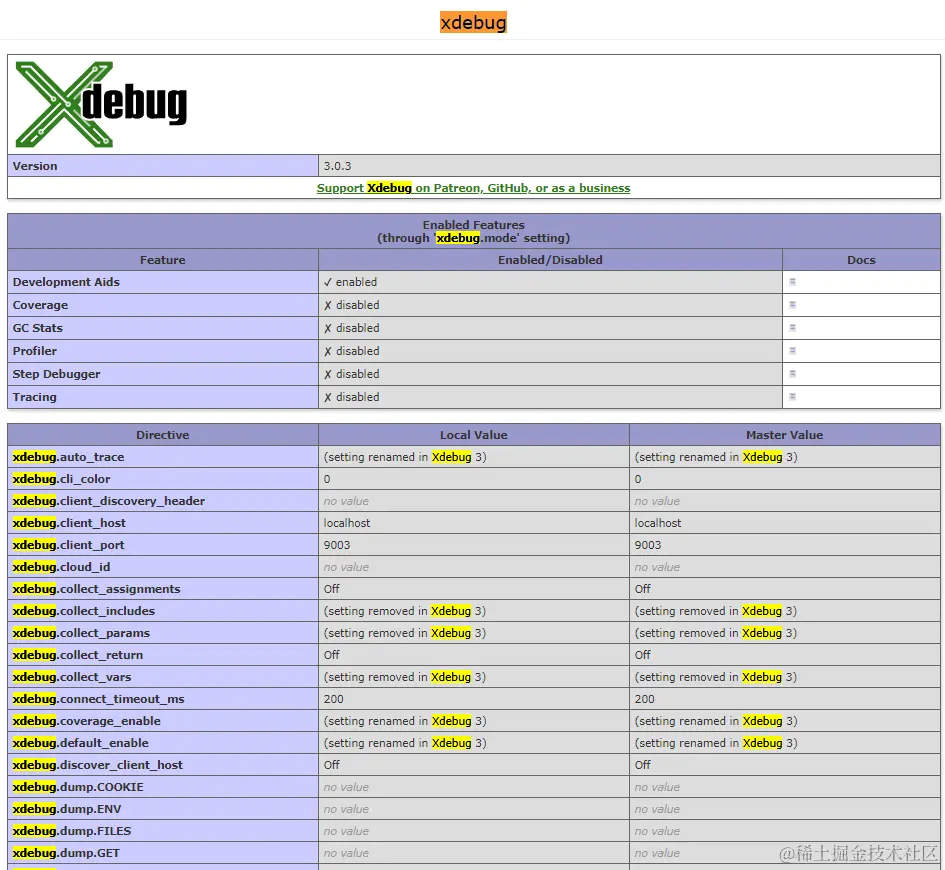Click the Local Value column header
Screen dimensions: 945x870
pos(474,435)
